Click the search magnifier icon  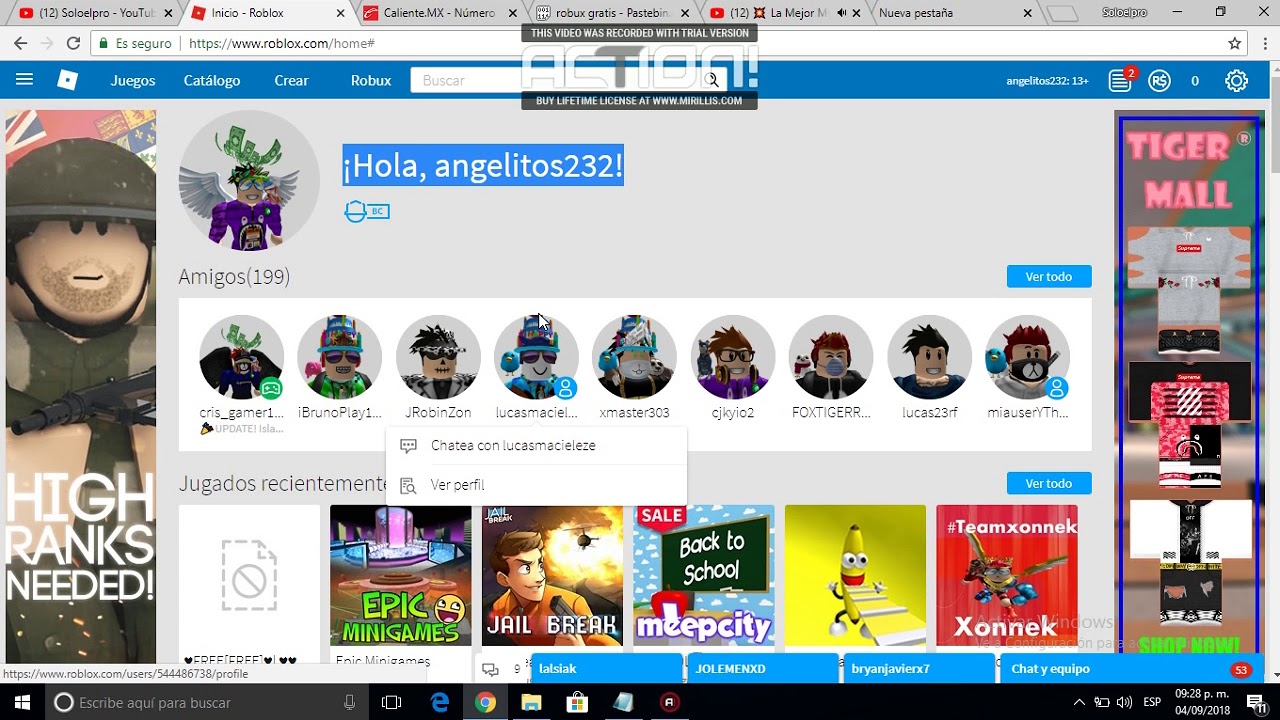pos(712,80)
